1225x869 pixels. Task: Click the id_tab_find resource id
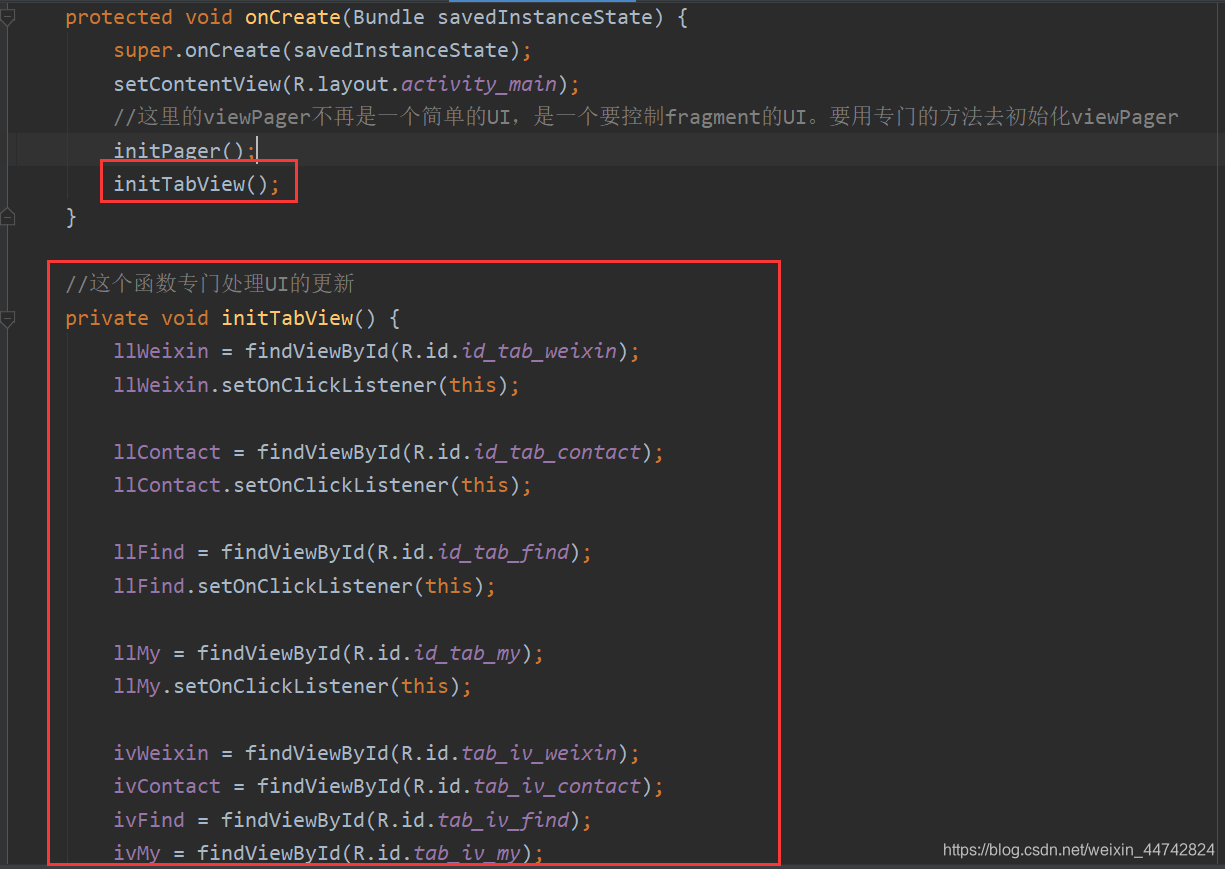[x=503, y=552]
